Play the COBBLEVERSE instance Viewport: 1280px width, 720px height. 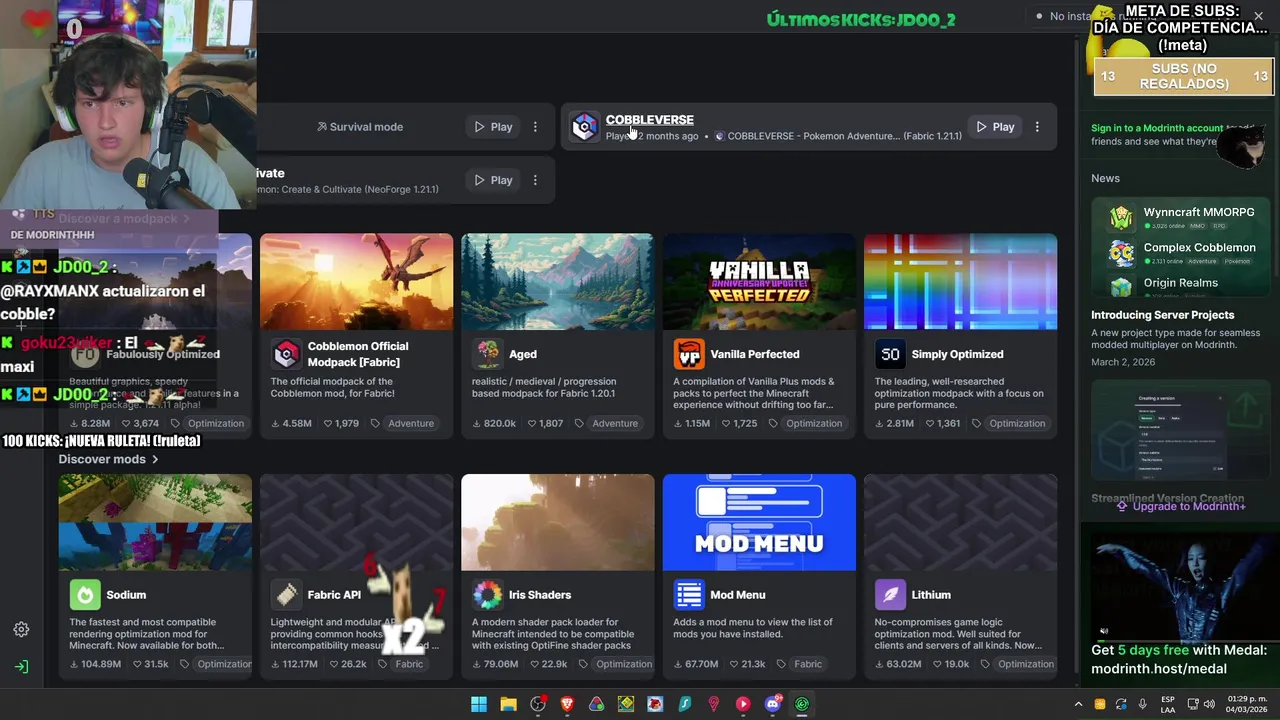click(x=995, y=127)
